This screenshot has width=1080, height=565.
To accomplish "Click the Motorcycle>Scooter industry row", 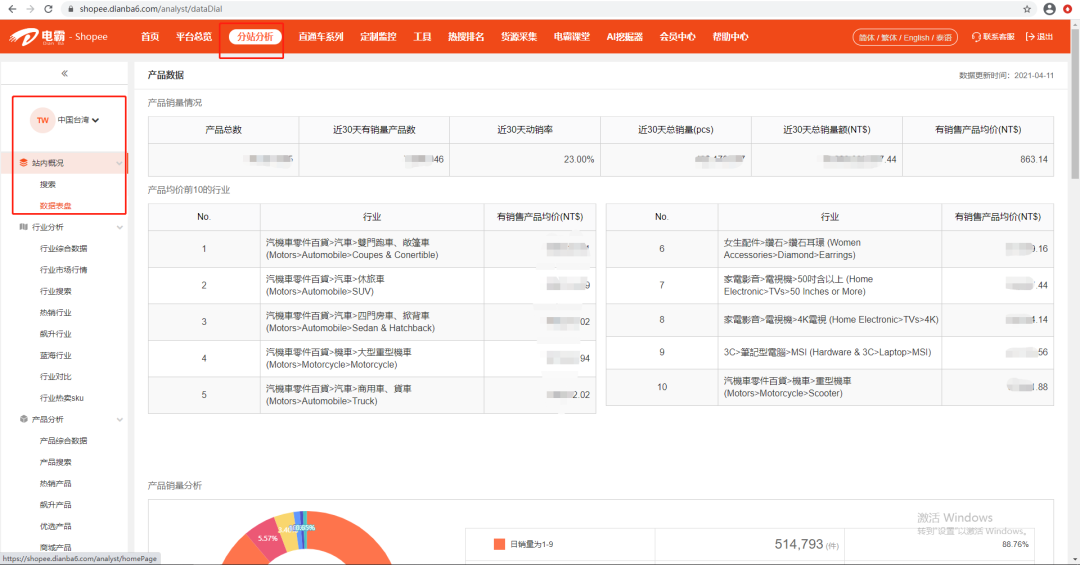I will coord(829,387).
